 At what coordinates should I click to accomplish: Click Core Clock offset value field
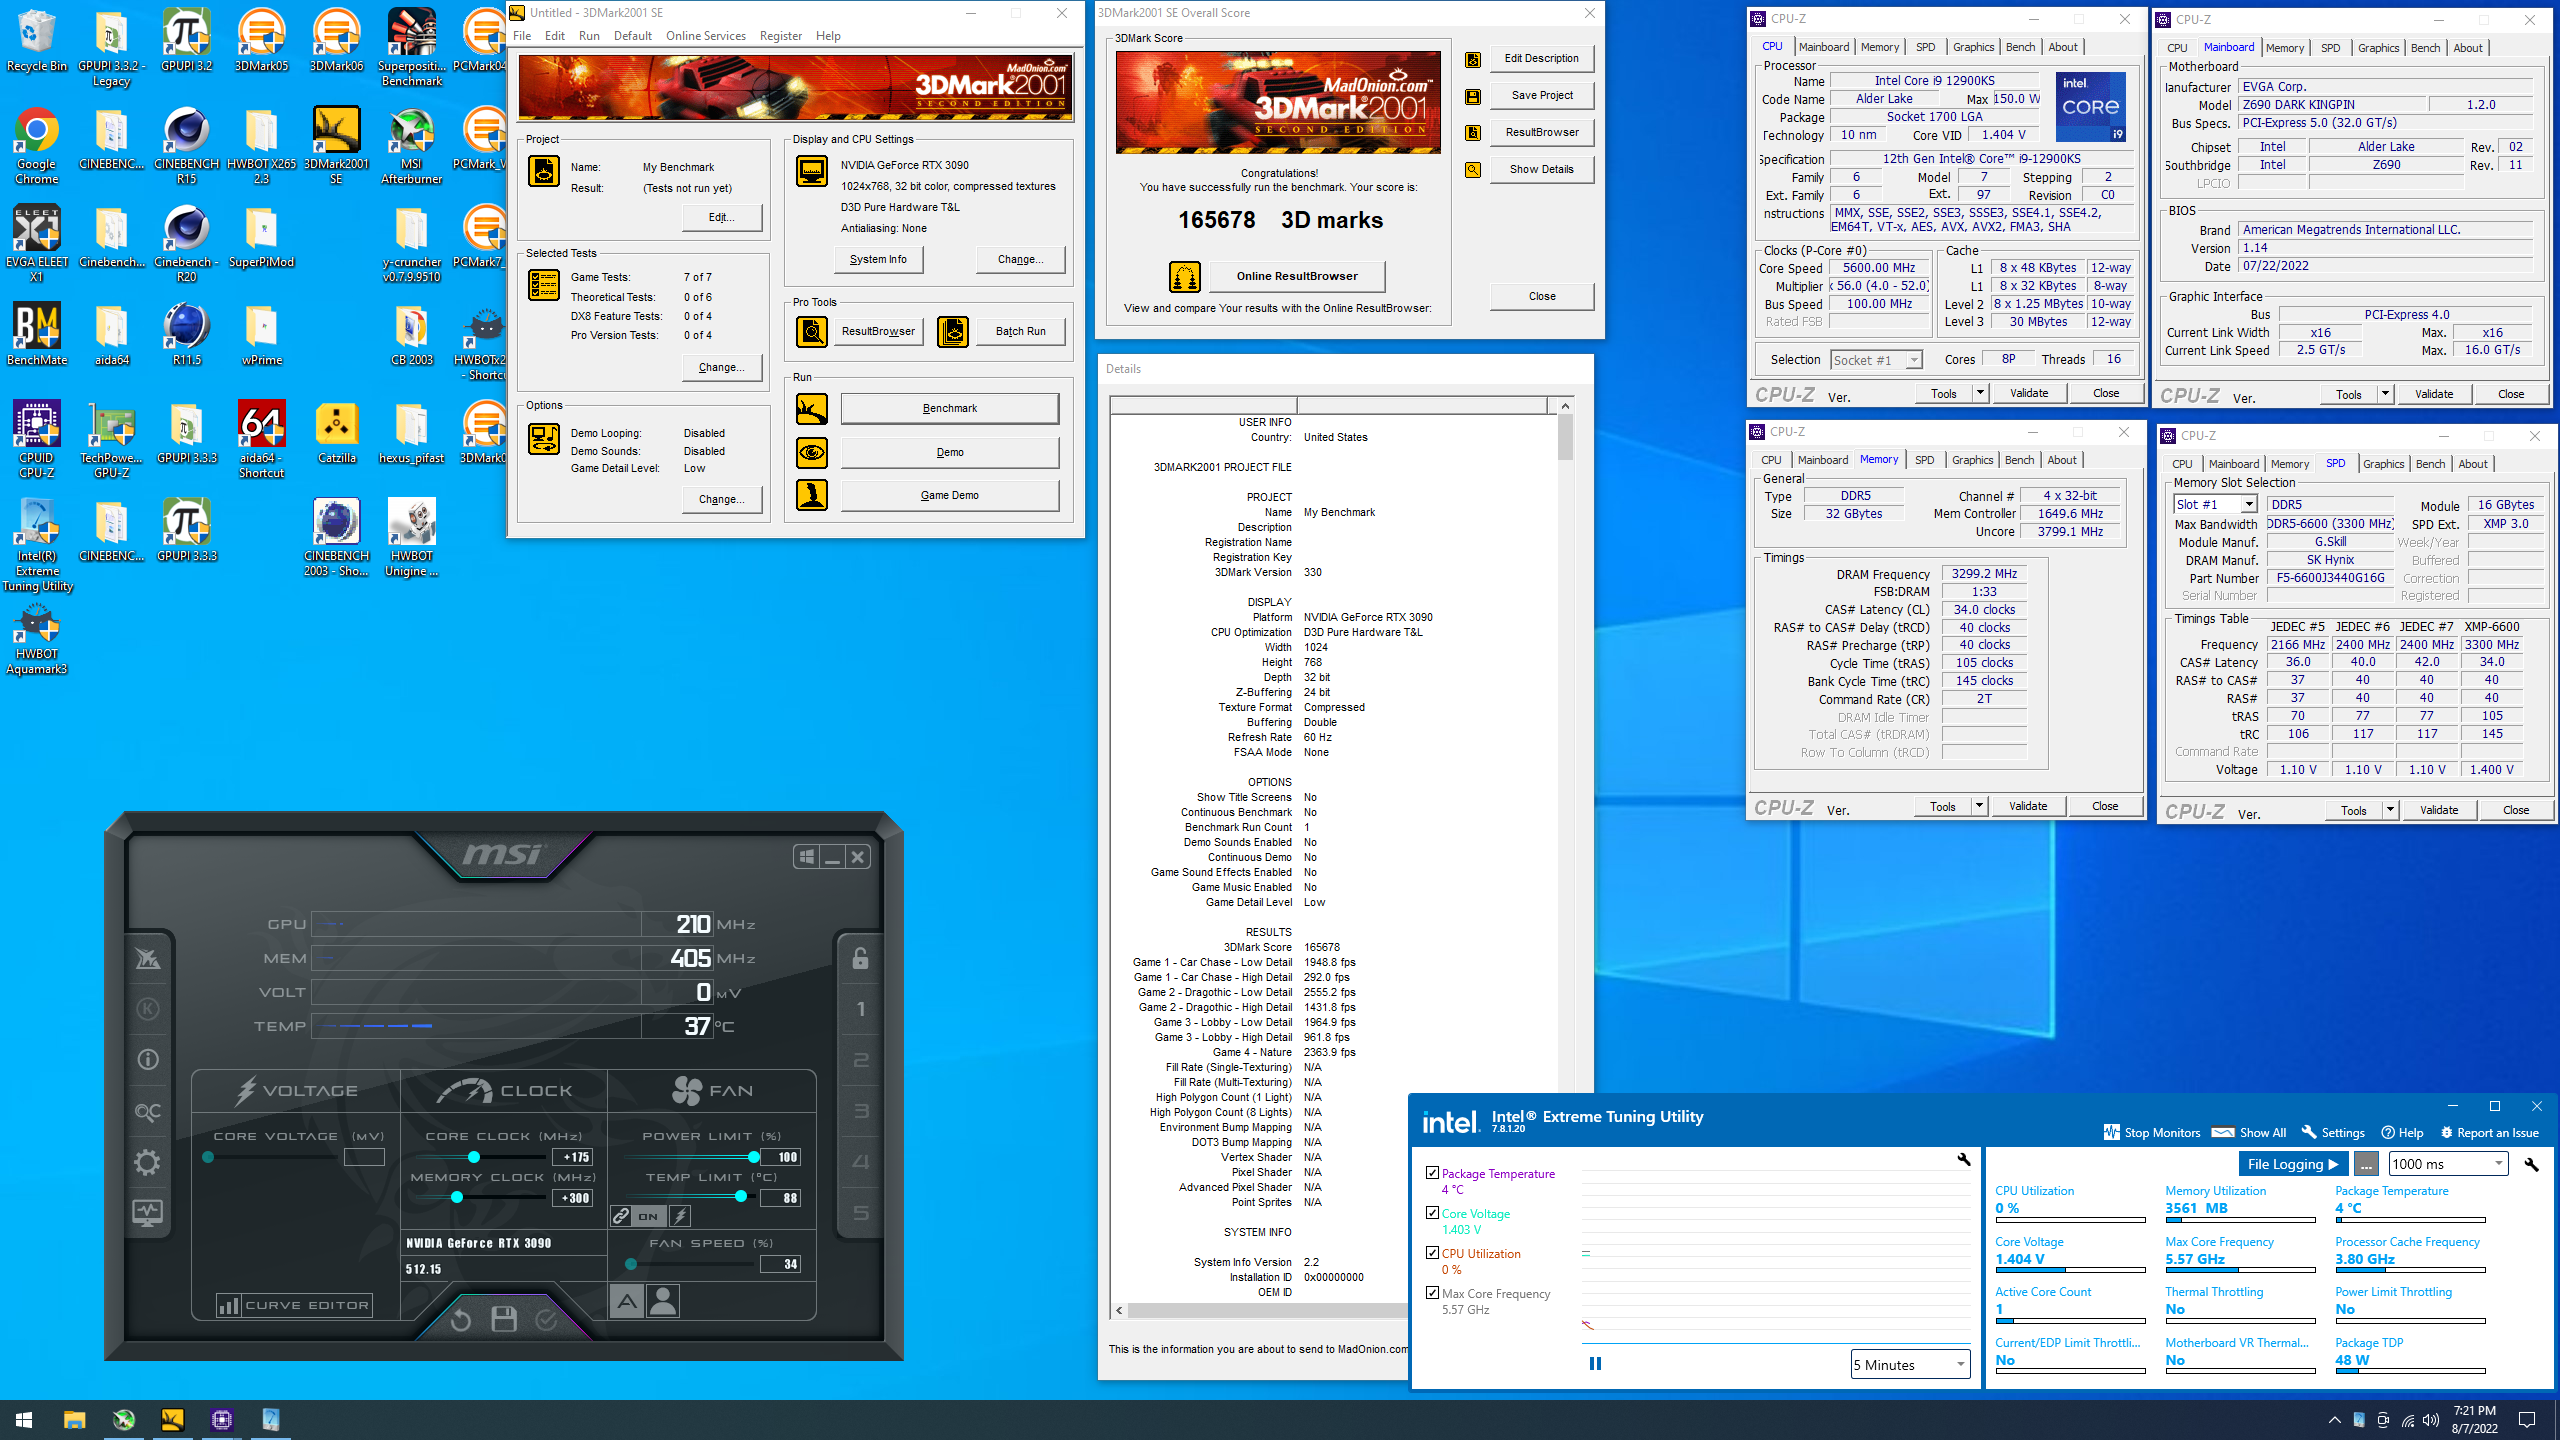pos(573,1157)
